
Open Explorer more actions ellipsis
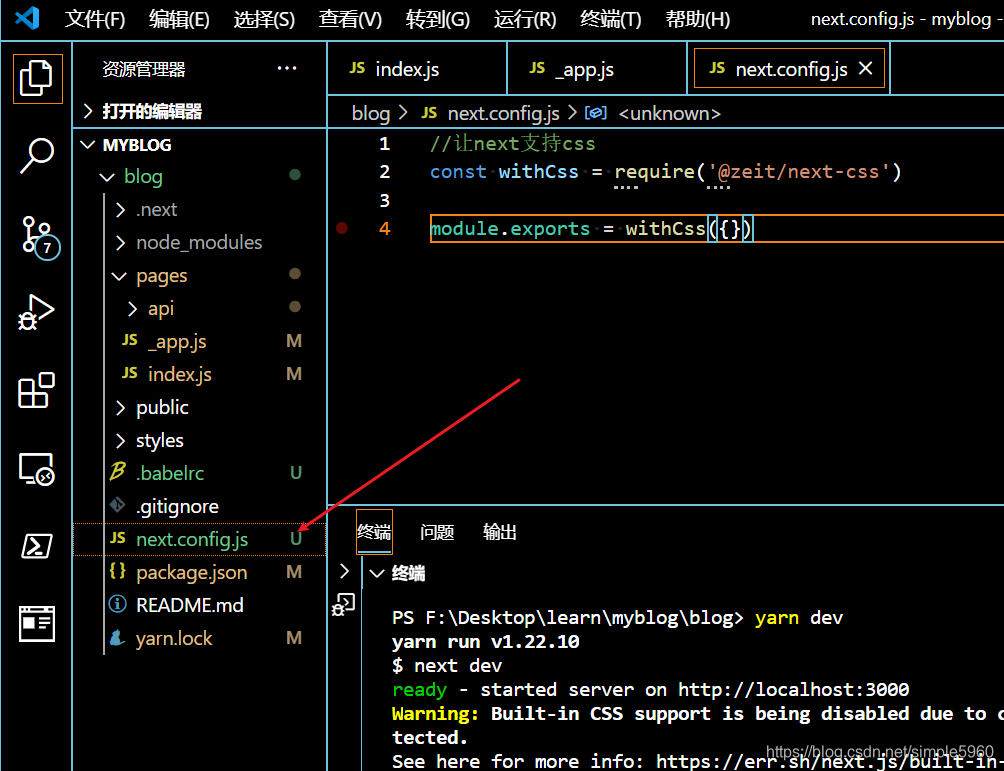pos(286,69)
